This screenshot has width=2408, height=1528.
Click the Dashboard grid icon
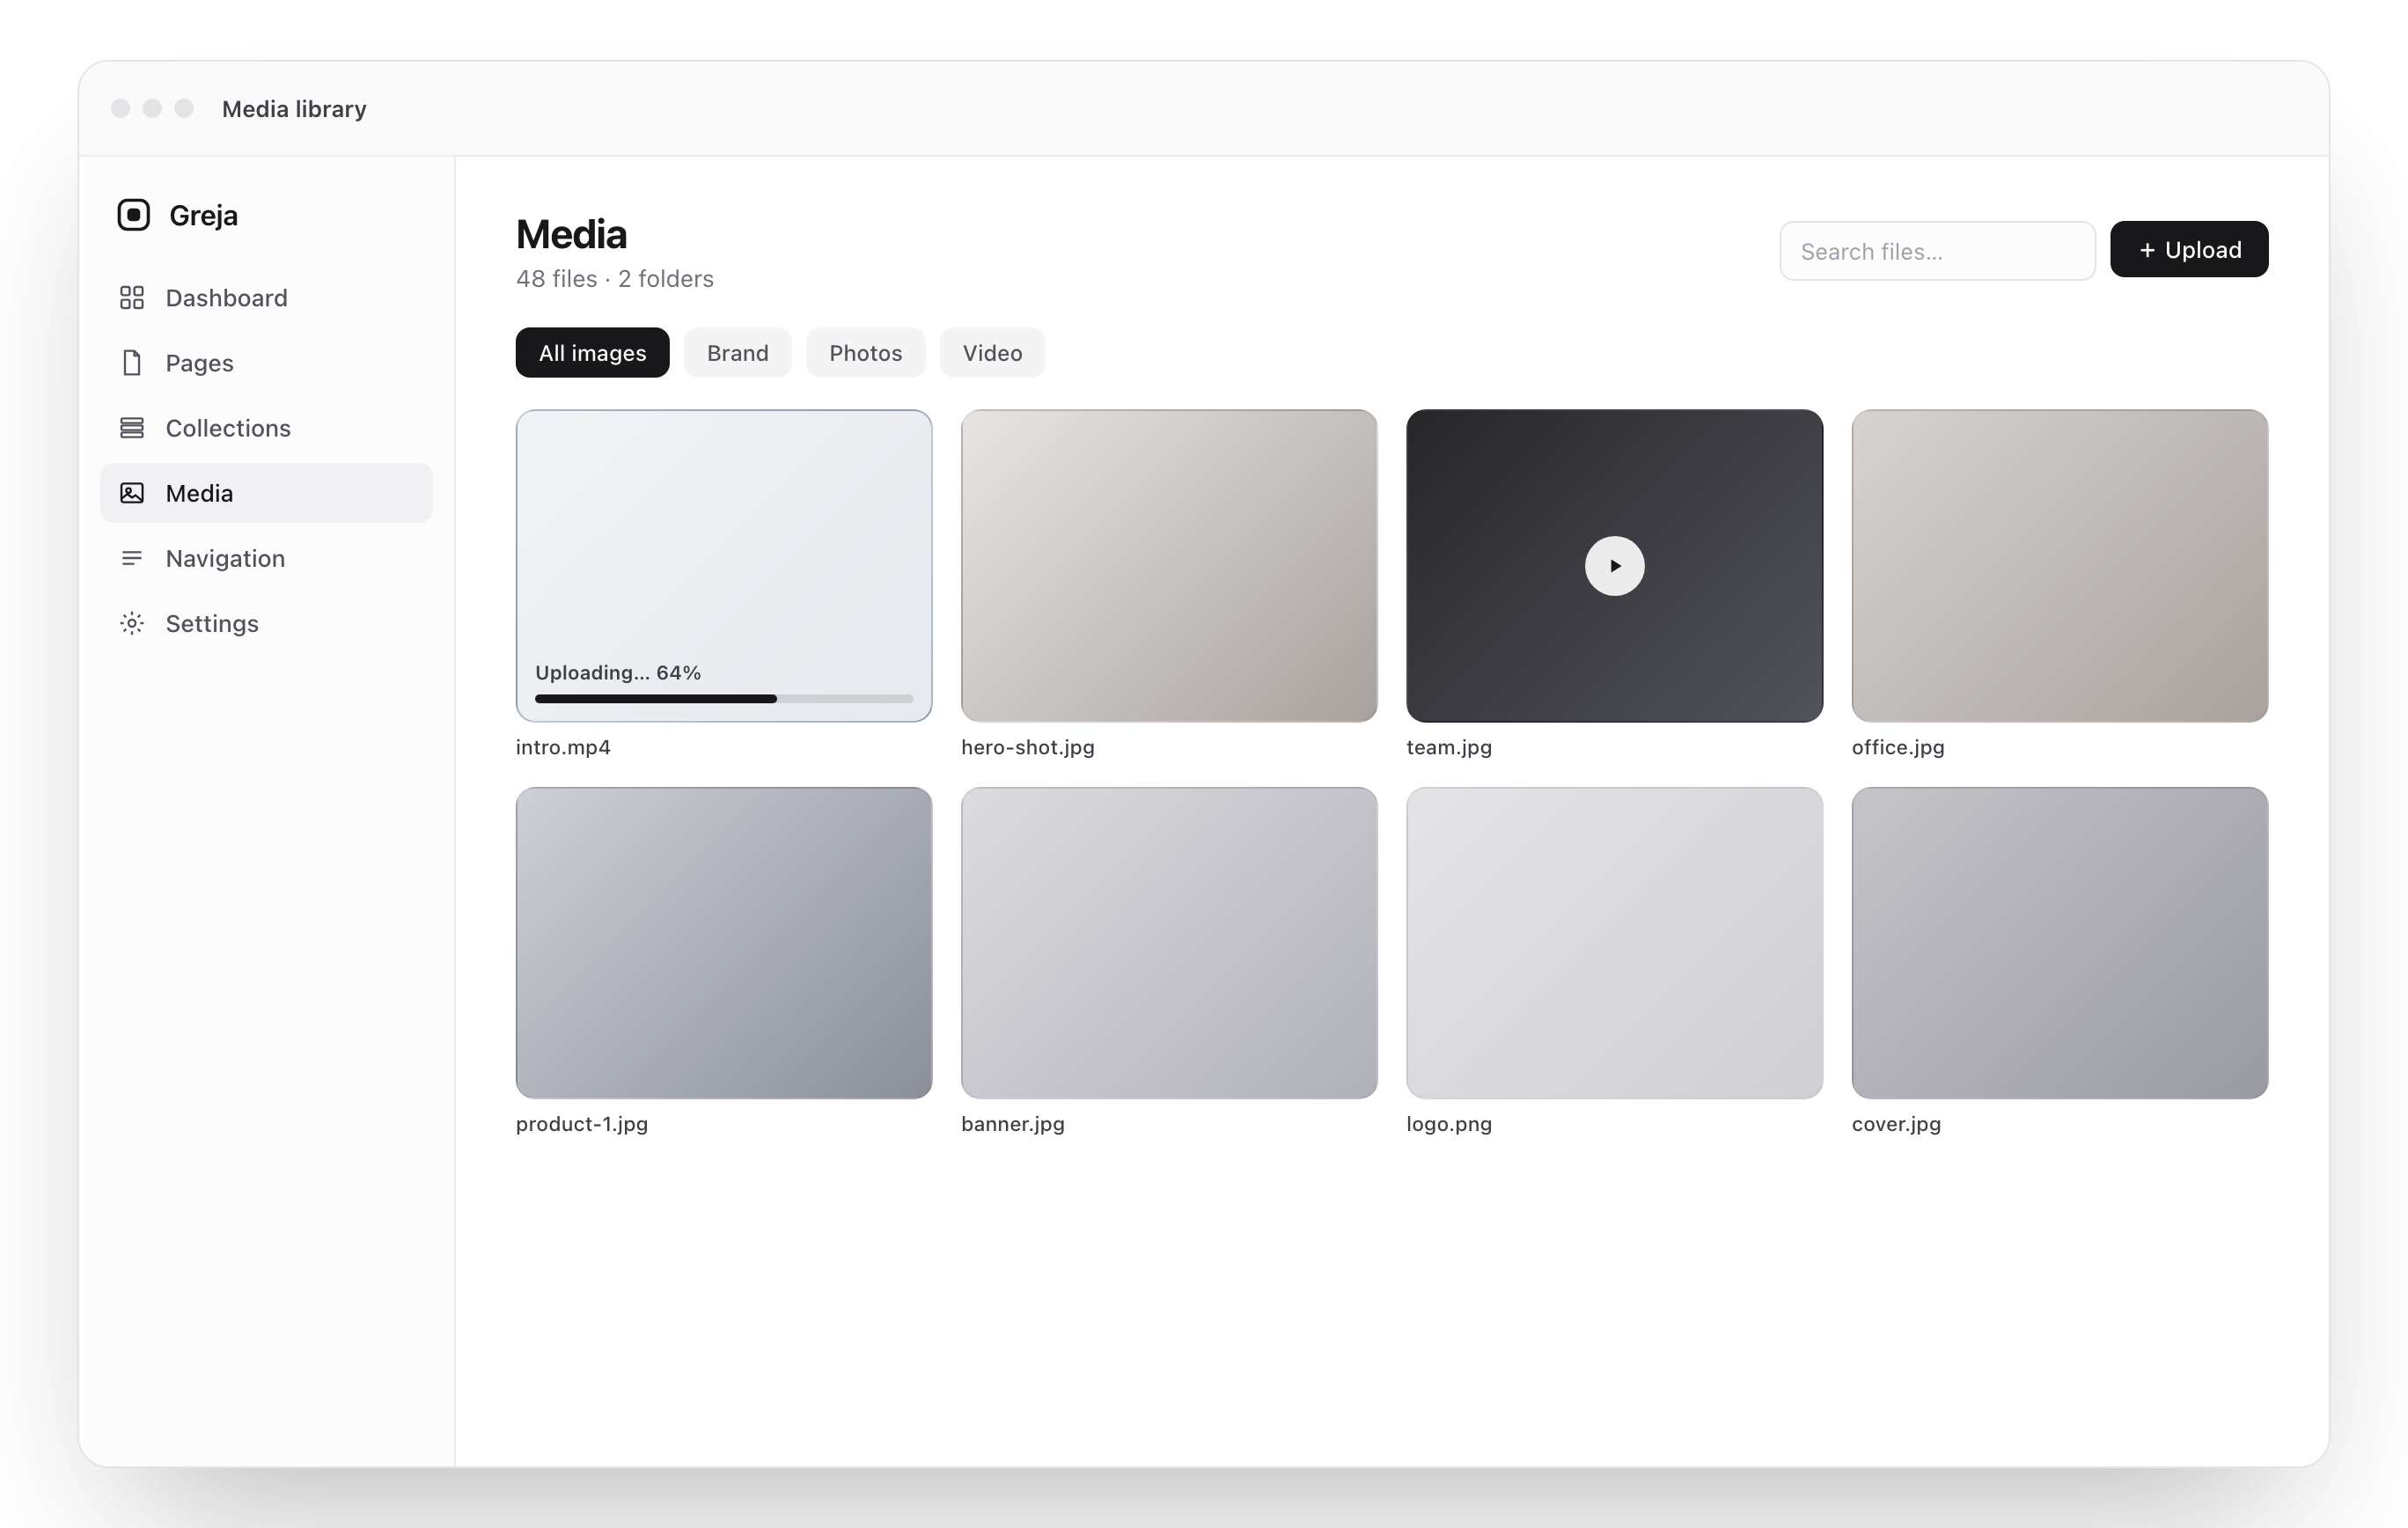tap(132, 298)
